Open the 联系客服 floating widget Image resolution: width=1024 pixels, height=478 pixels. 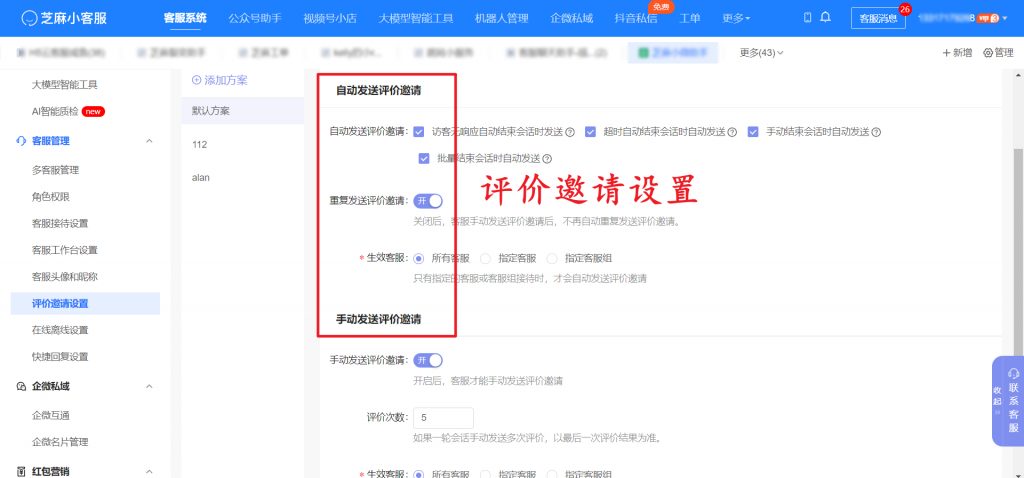[x=1013, y=401]
